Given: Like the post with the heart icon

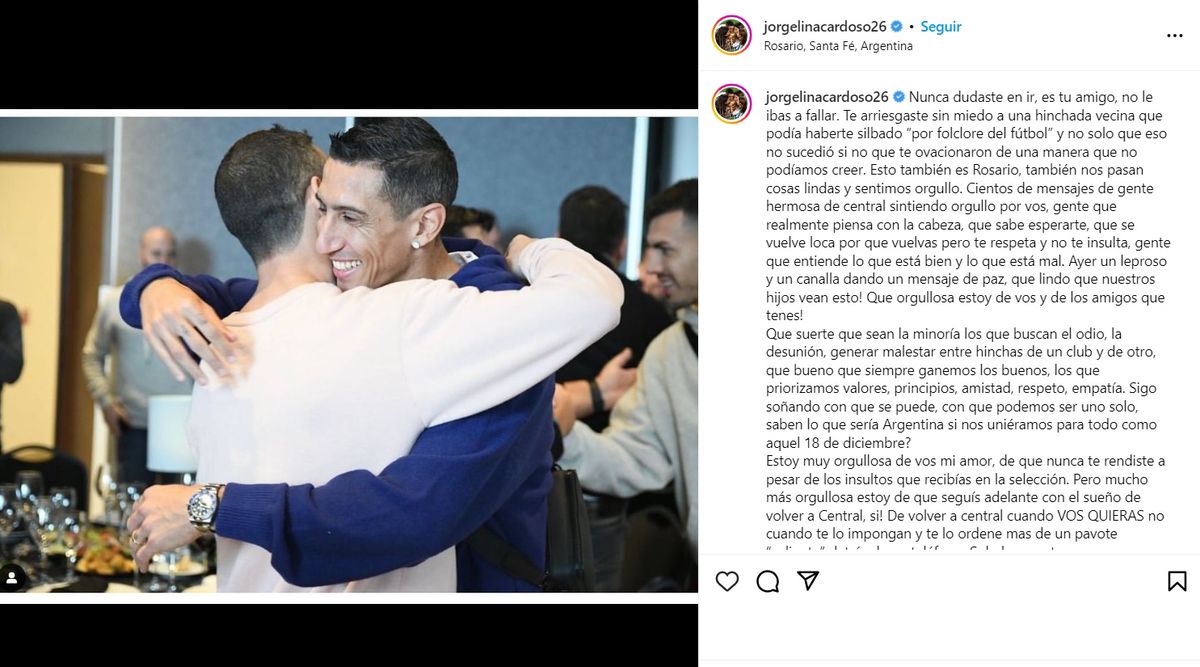Looking at the screenshot, I should click(x=727, y=581).
